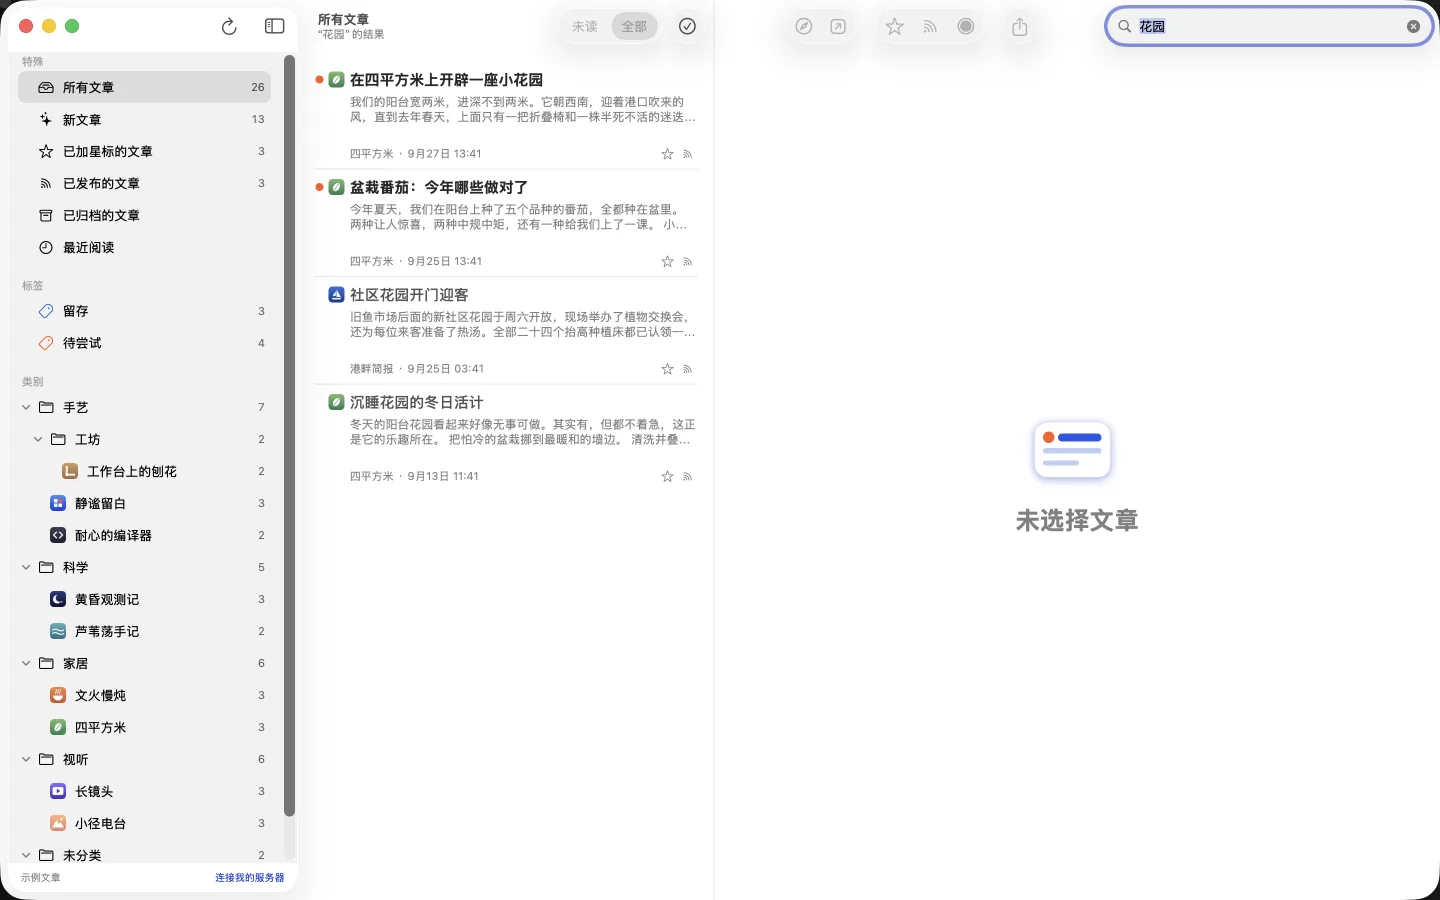Open 已加星标的文章 list
The height and width of the screenshot is (900, 1440).
[x=145, y=151]
